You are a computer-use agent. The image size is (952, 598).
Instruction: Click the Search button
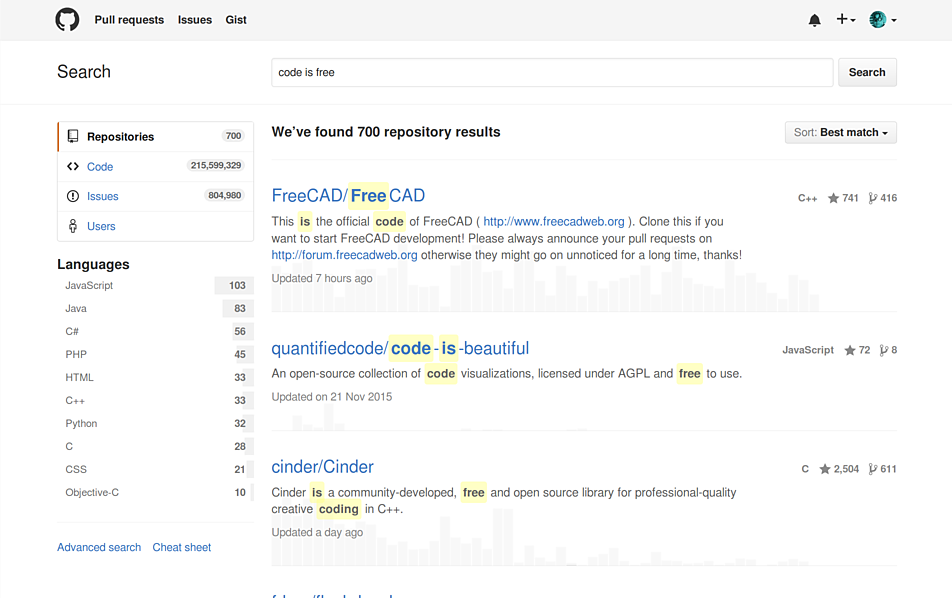(867, 72)
